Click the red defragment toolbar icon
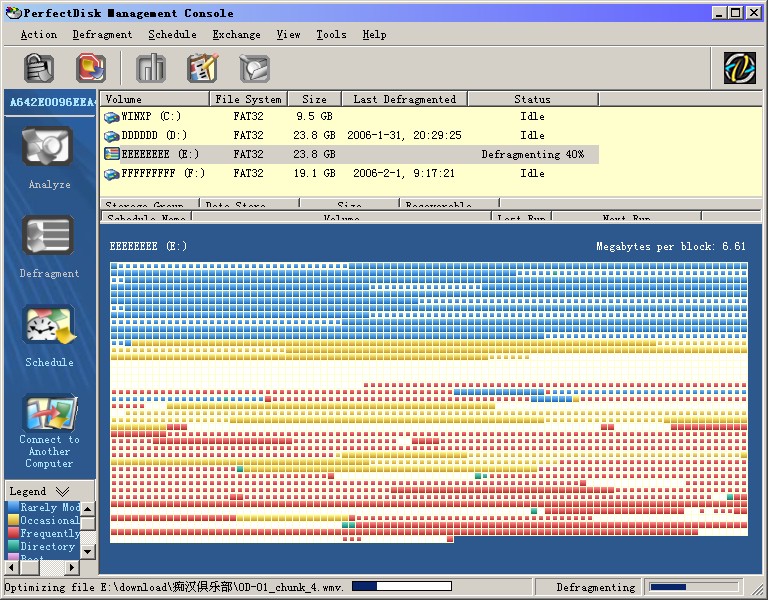The width and height of the screenshot is (768, 600). click(91, 68)
